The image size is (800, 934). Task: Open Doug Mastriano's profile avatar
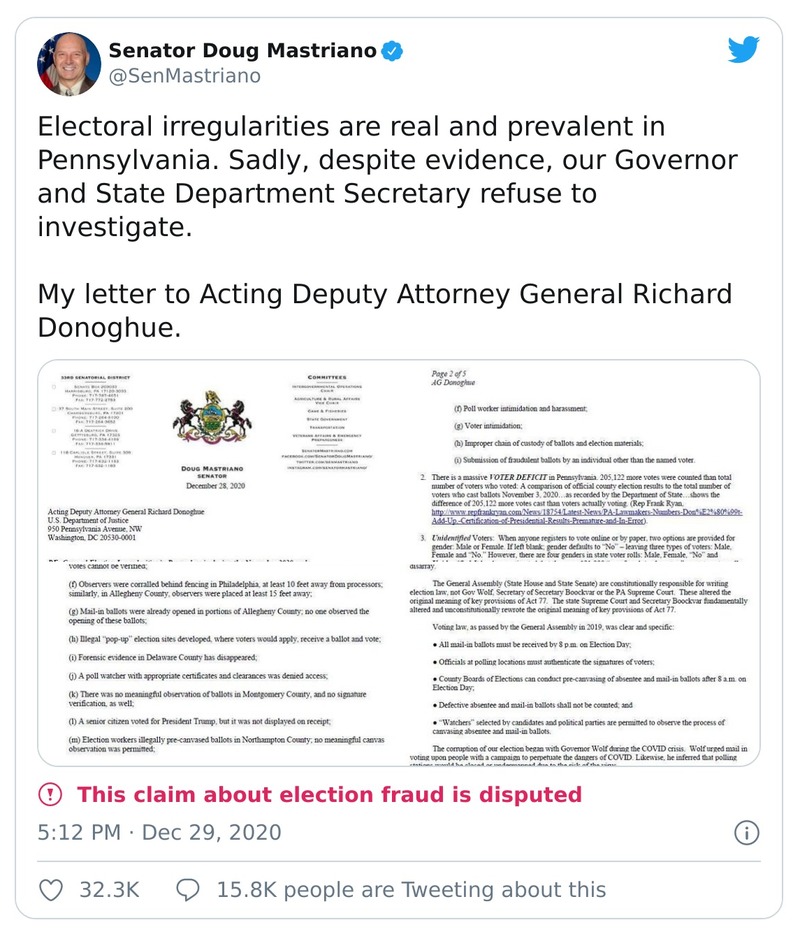pyautogui.click(x=69, y=63)
